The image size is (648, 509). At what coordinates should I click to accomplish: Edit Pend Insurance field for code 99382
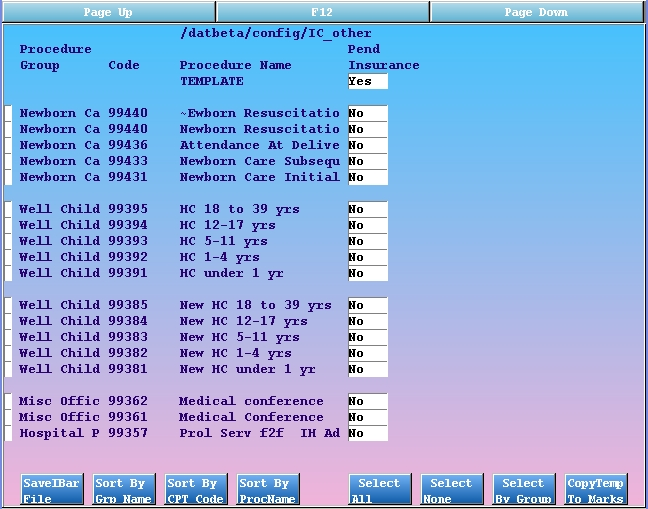[x=368, y=353]
